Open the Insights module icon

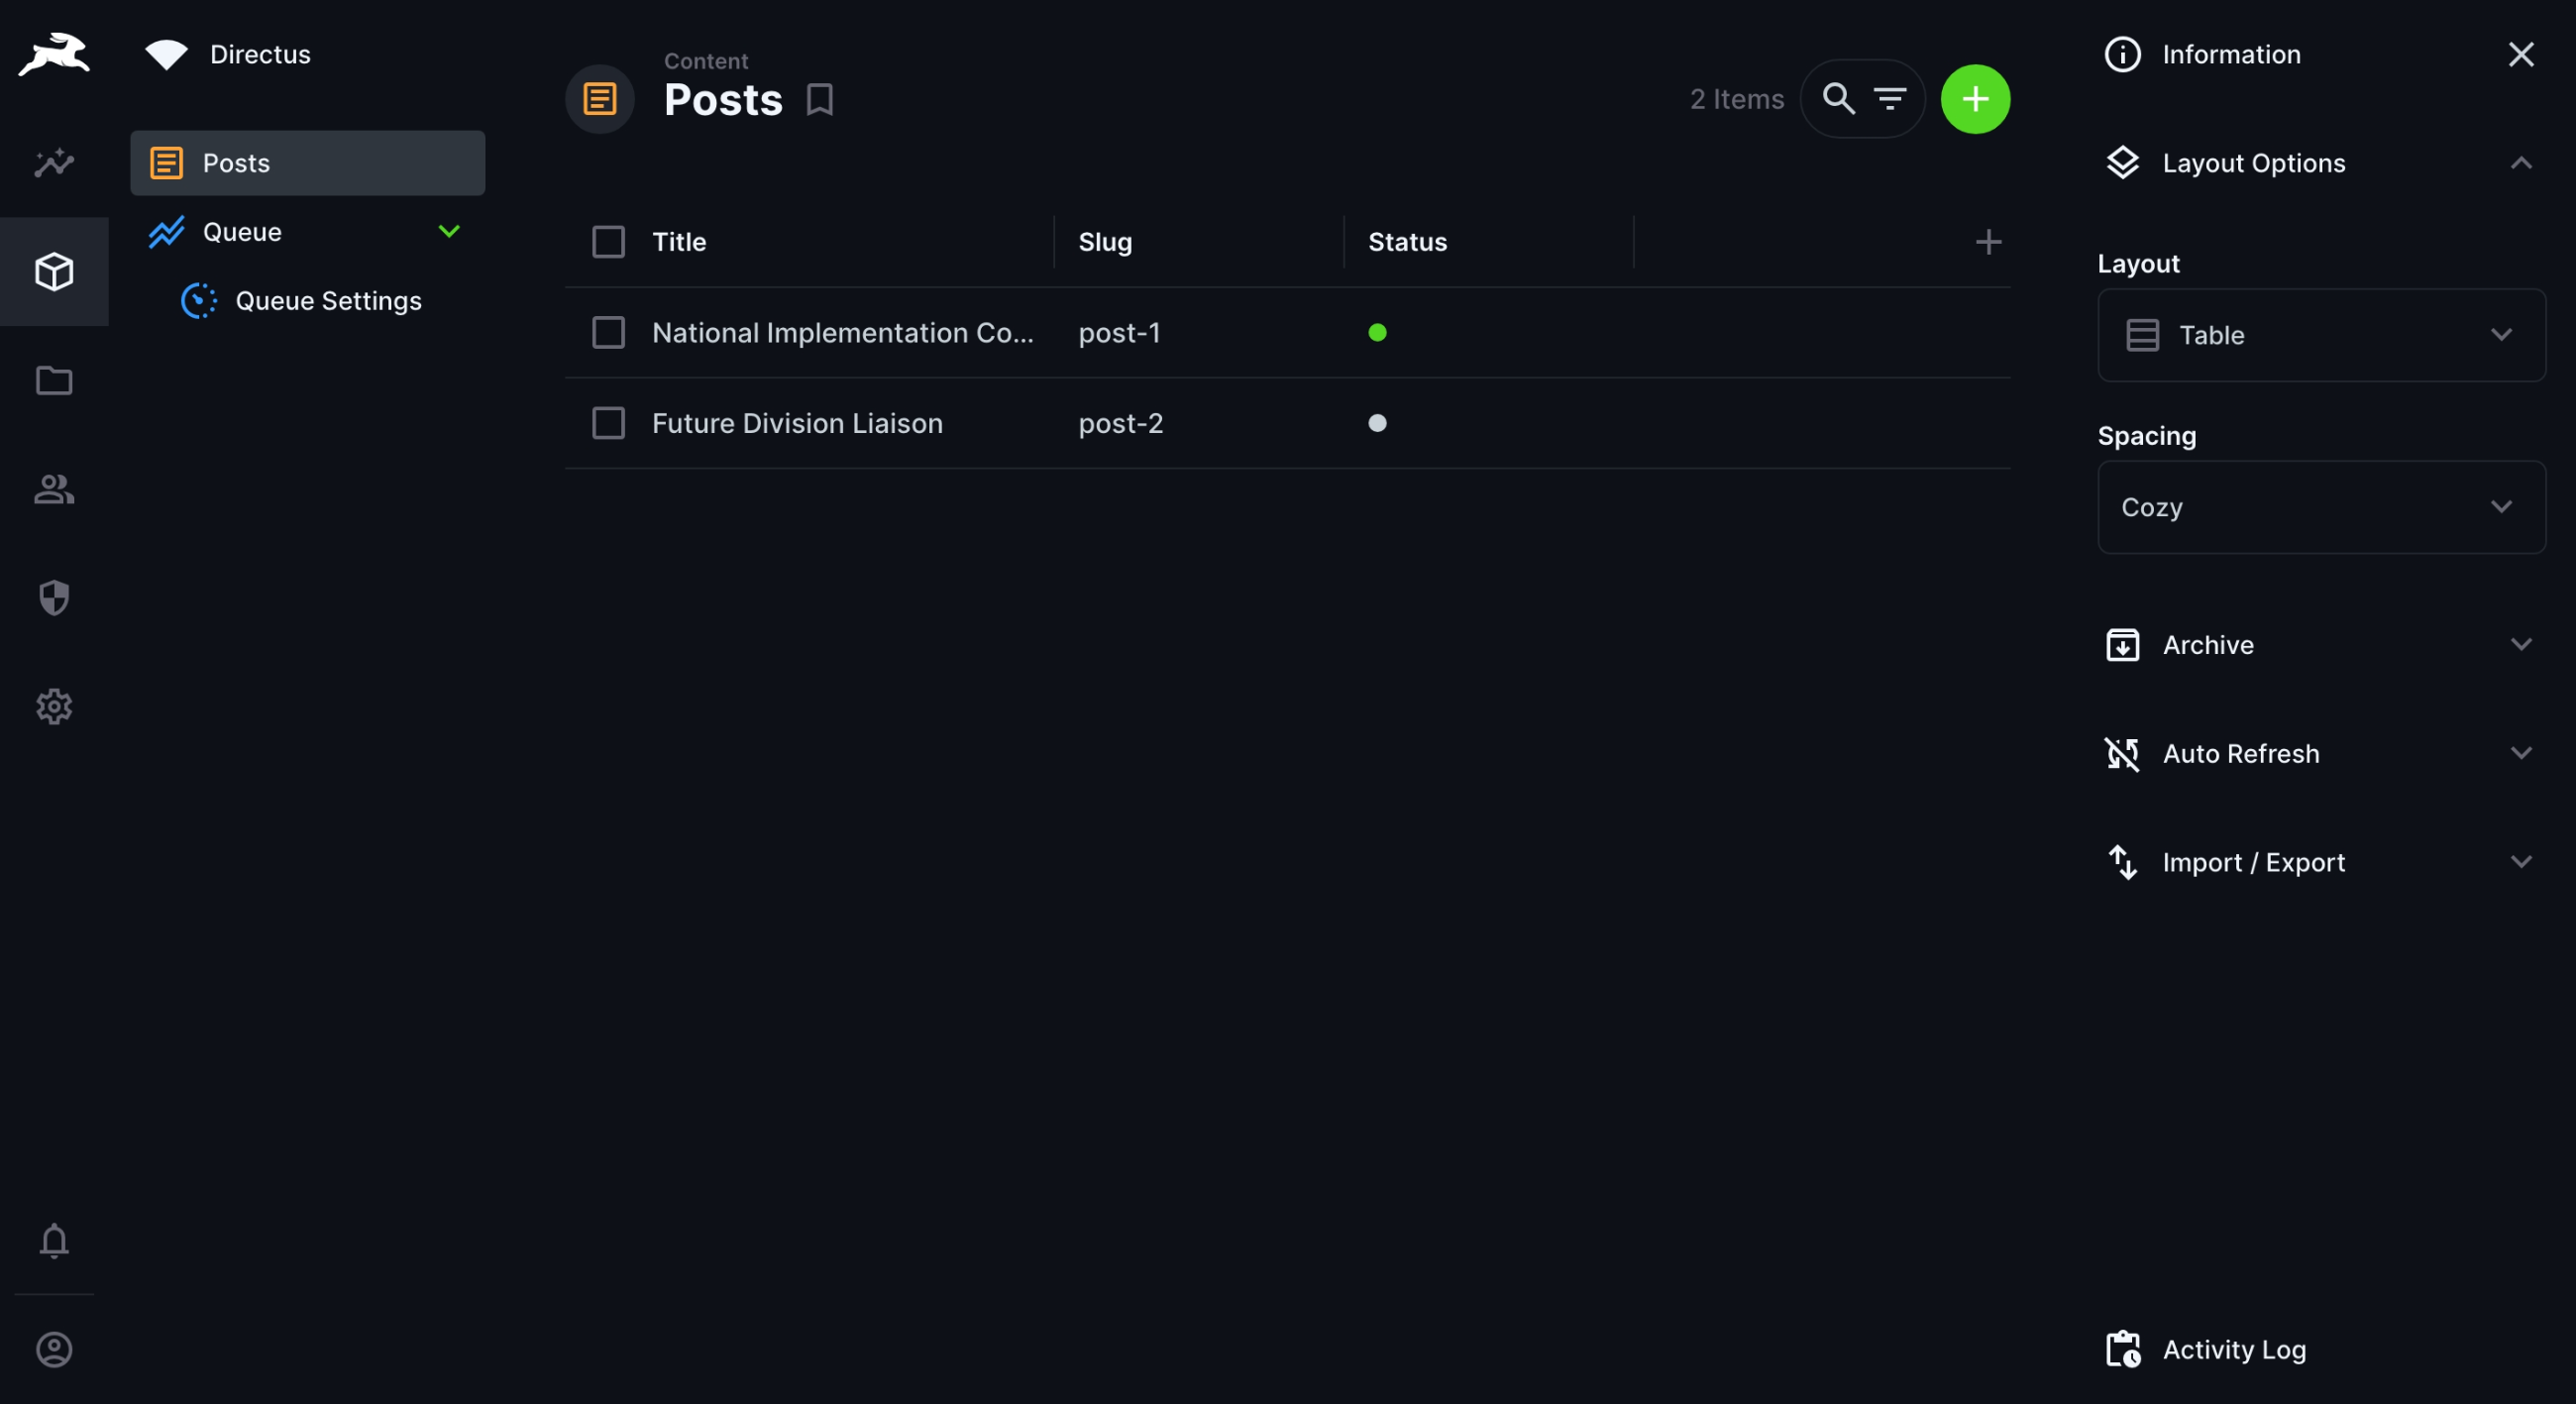pyautogui.click(x=54, y=162)
